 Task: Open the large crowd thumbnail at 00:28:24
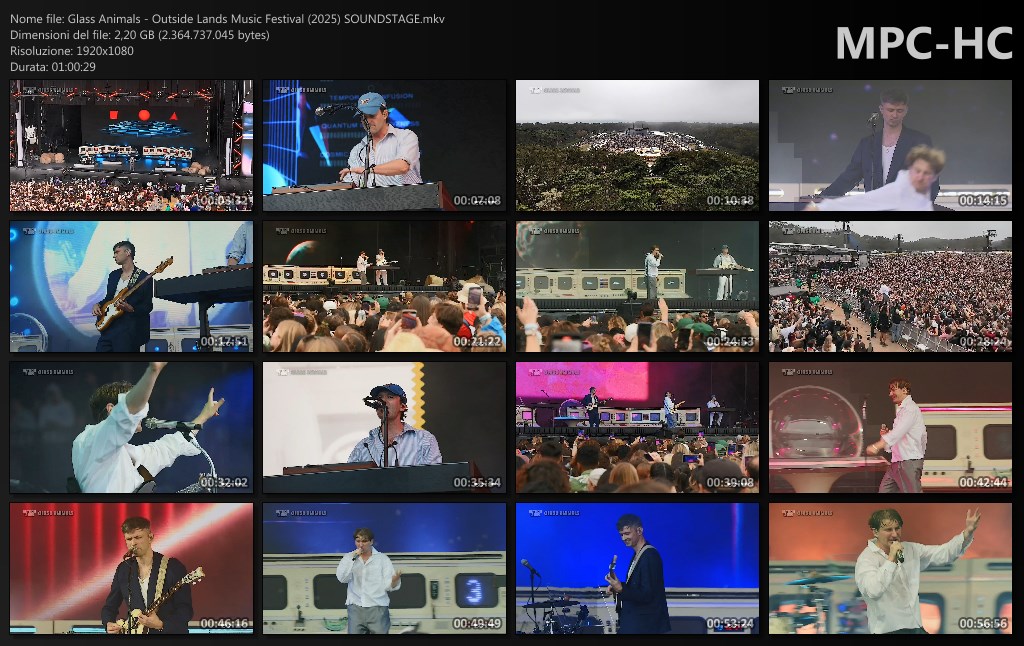[890, 286]
